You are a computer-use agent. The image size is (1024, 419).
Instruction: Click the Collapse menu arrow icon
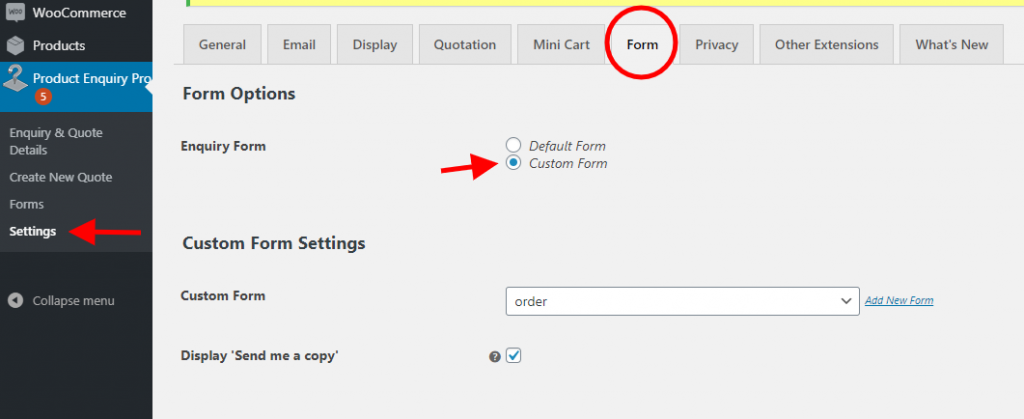[x=16, y=301]
